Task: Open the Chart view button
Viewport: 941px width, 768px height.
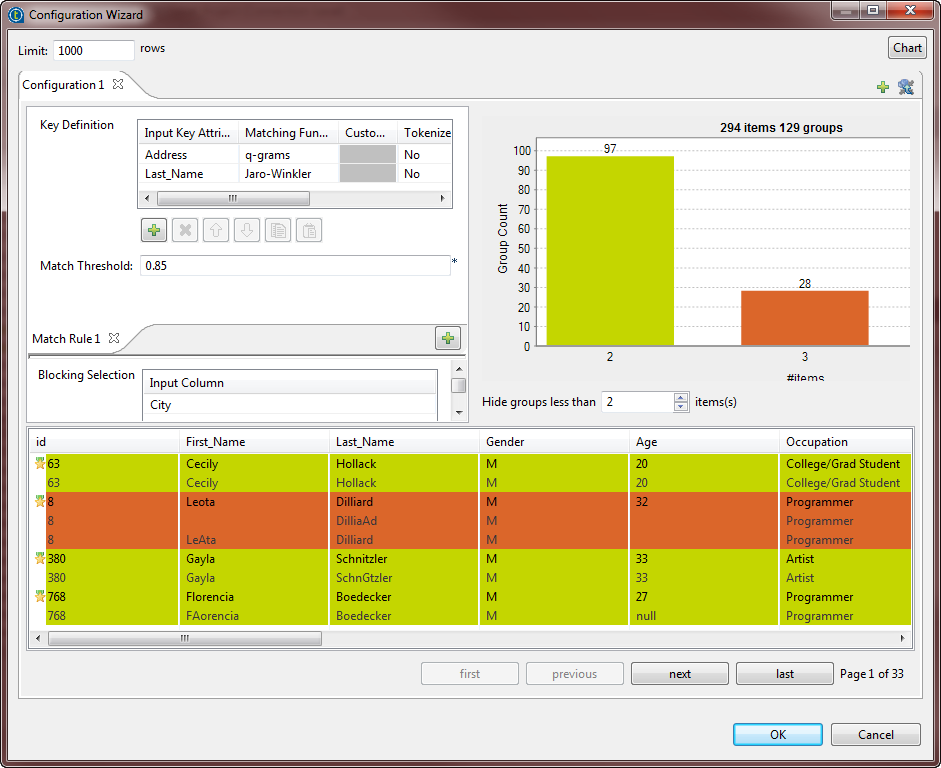Action: click(907, 48)
